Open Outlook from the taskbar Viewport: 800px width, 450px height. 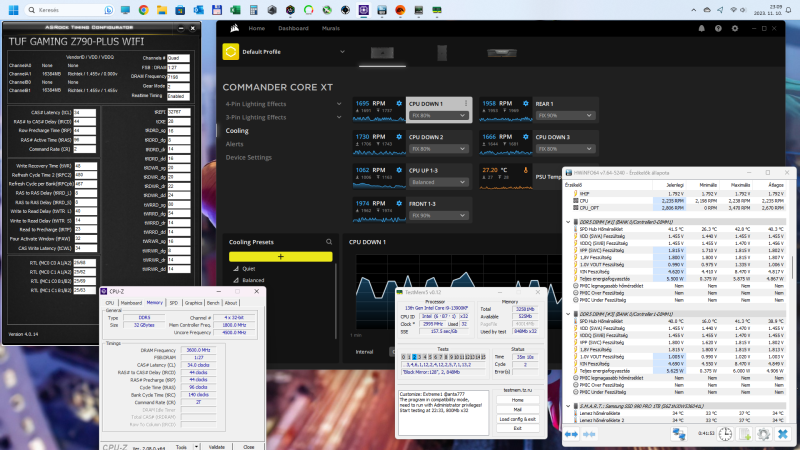pos(198,10)
